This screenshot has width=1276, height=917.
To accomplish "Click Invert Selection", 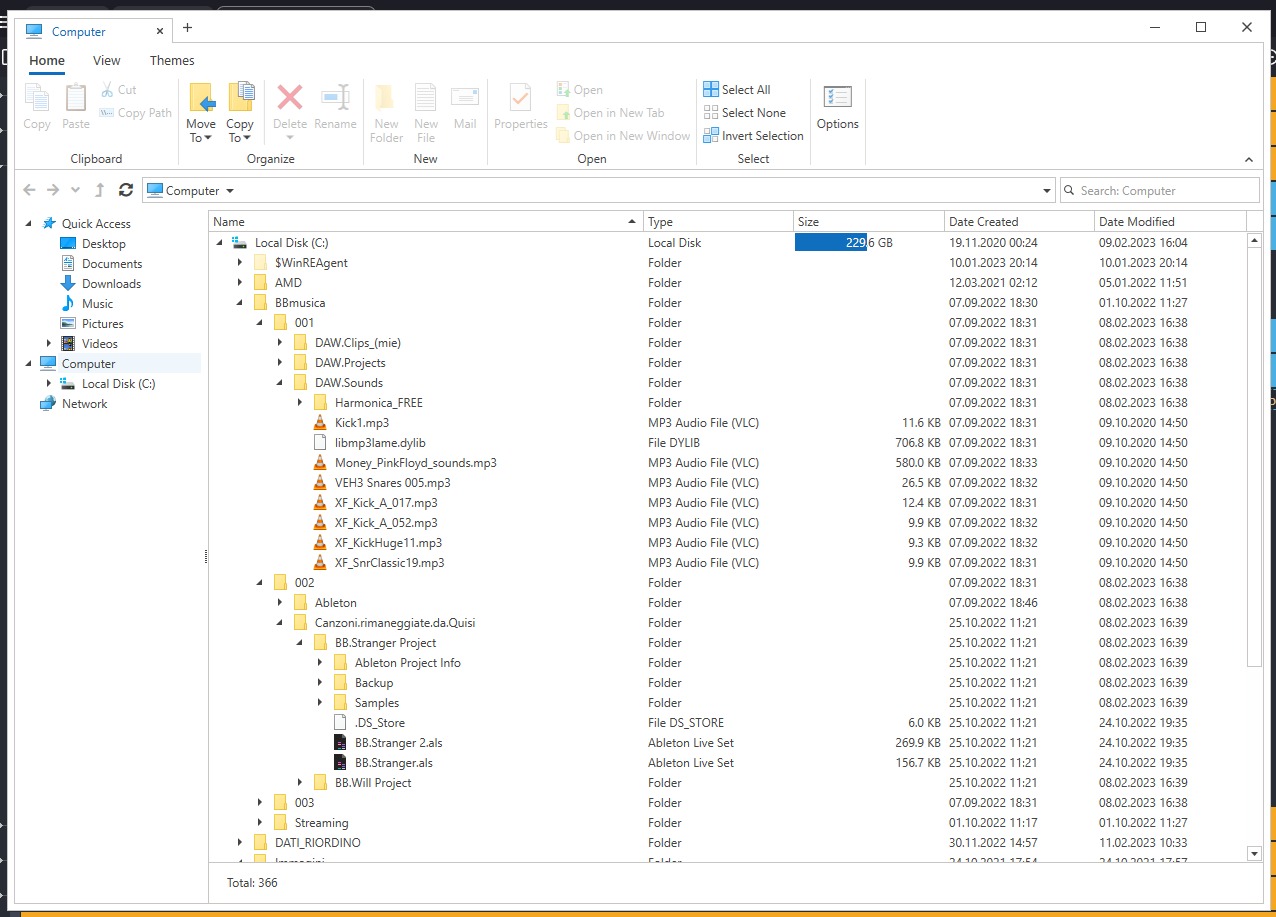I will coord(753,135).
